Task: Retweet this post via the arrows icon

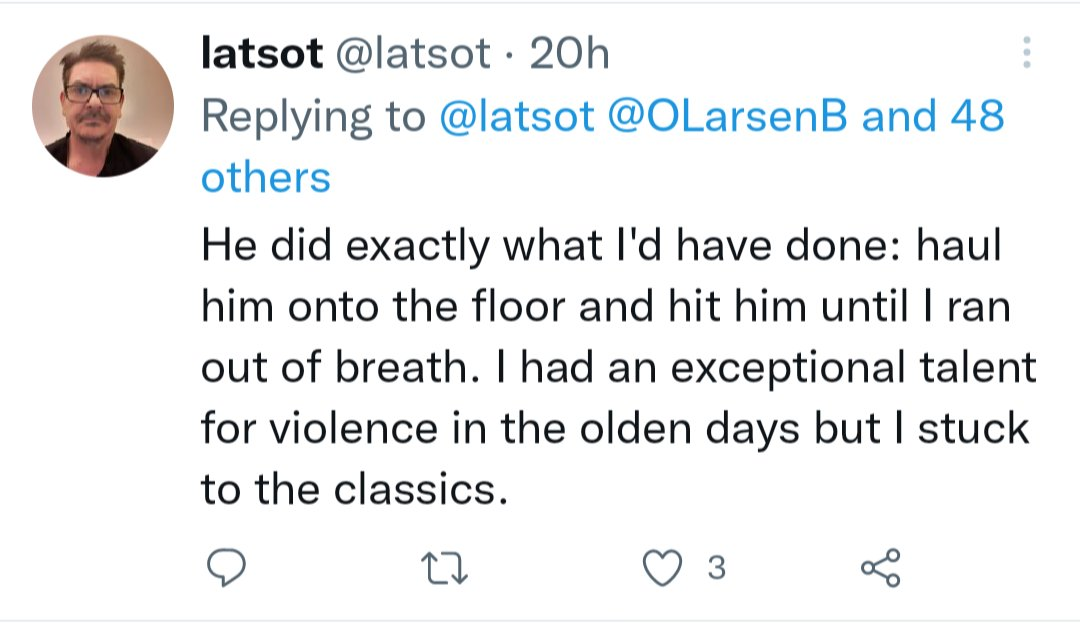Action: click(x=444, y=569)
